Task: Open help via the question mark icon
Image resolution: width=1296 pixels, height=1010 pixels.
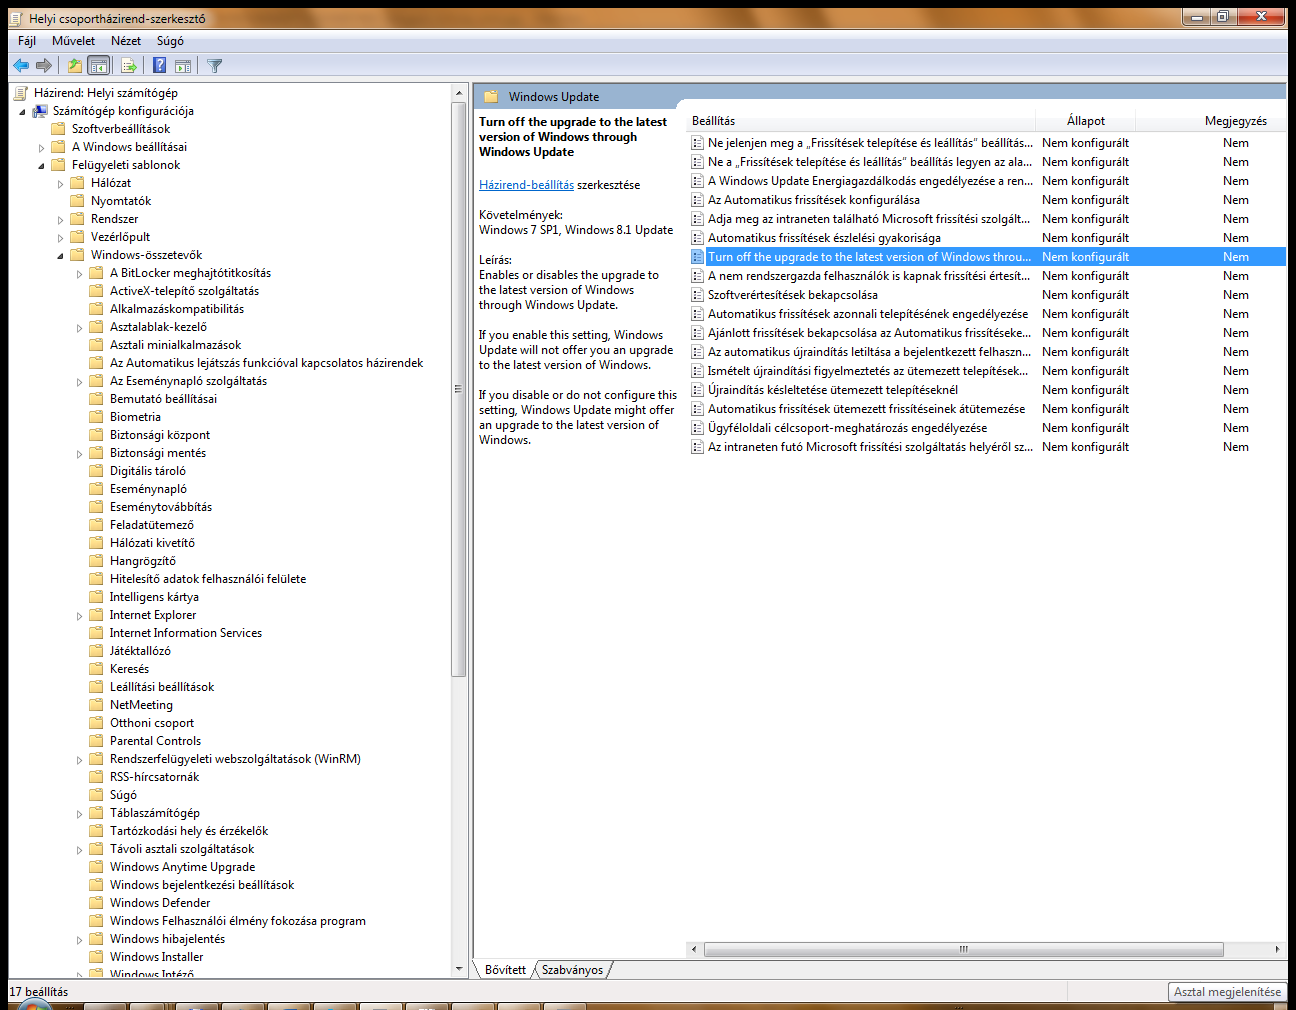Action: 159,65
